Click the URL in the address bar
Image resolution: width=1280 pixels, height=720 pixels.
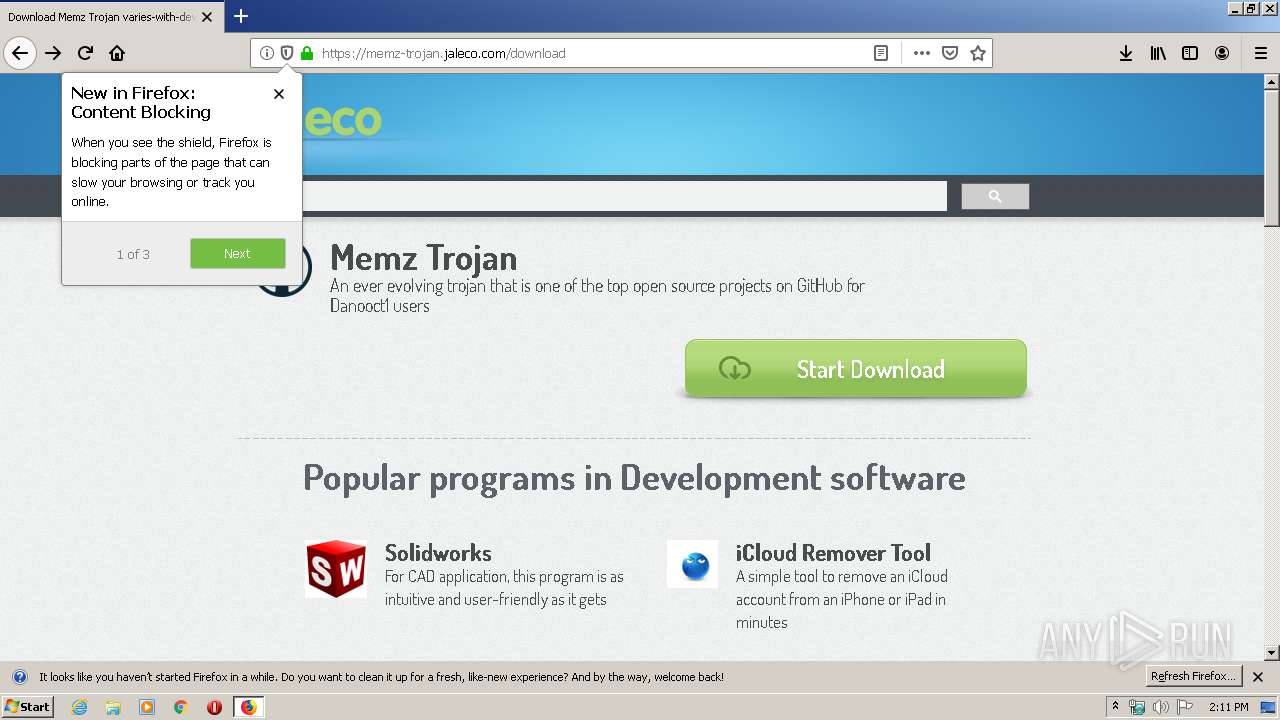[443, 53]
